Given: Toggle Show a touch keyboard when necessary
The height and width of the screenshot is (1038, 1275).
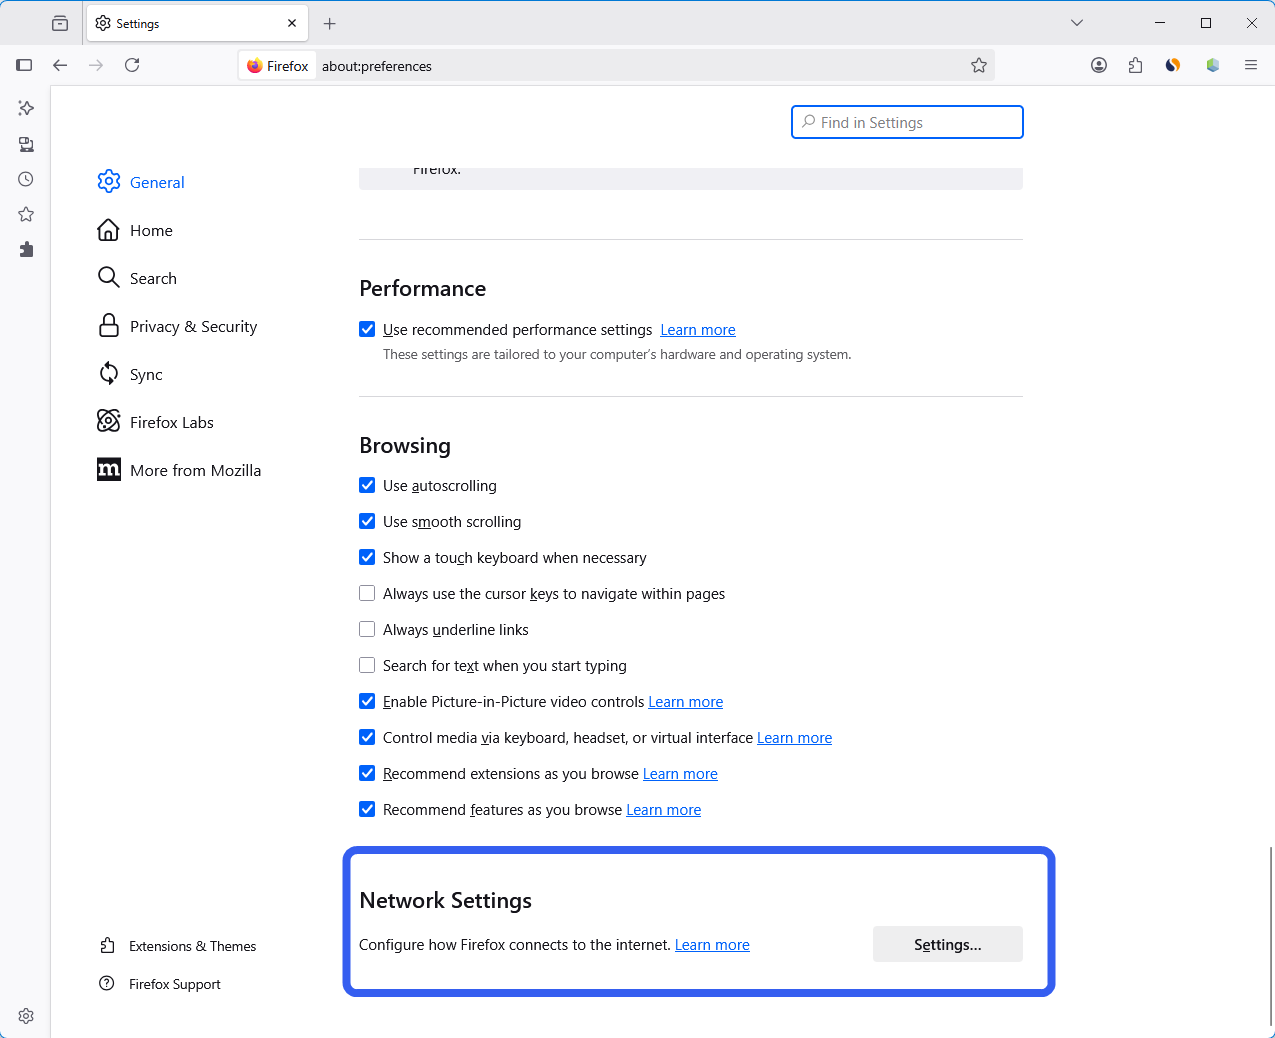Looking at the screenshot, I should (x=367, y=557).
